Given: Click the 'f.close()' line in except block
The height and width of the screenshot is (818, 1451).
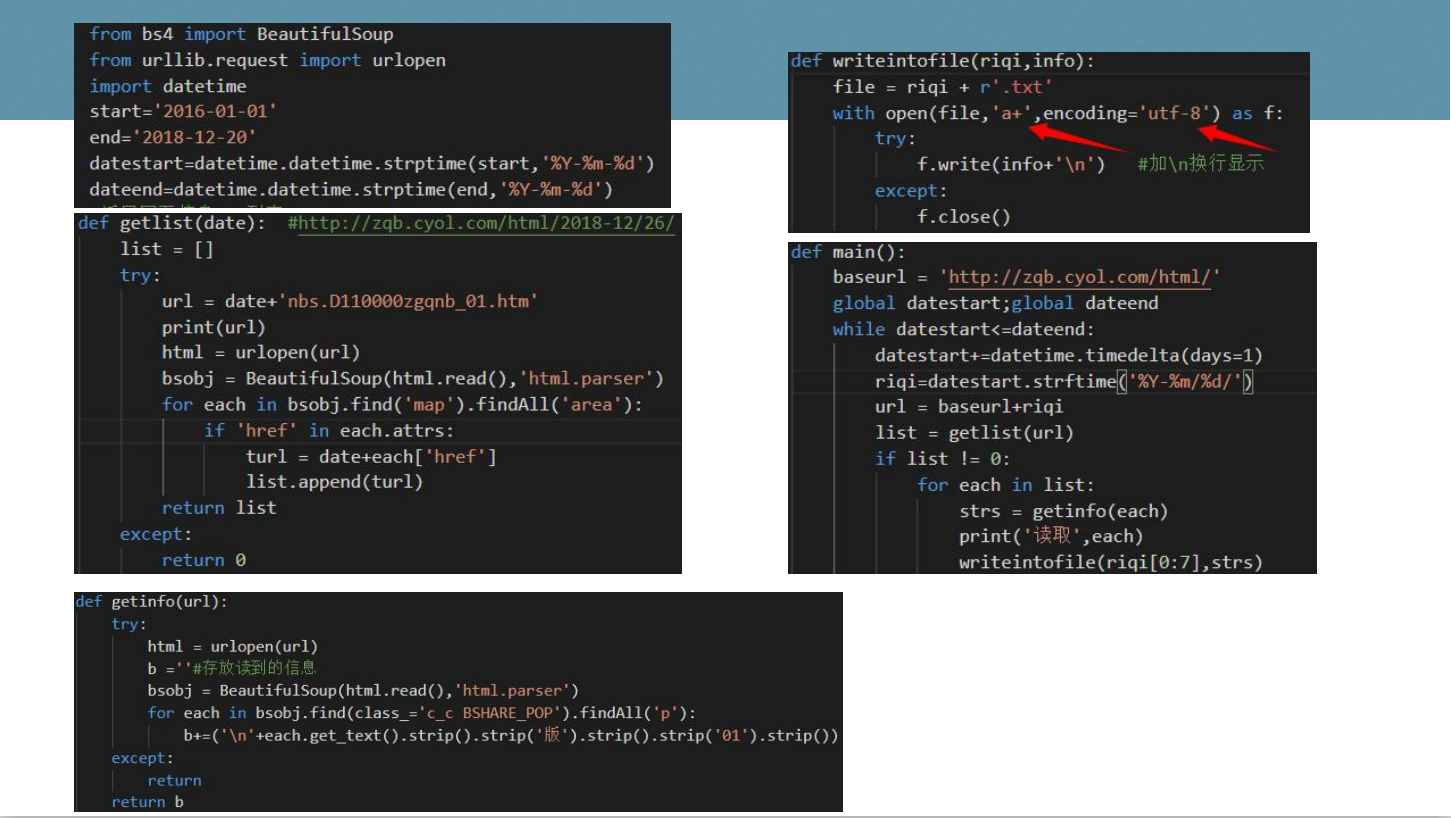Looking at the screenshot, I should [x=964, y=216].
